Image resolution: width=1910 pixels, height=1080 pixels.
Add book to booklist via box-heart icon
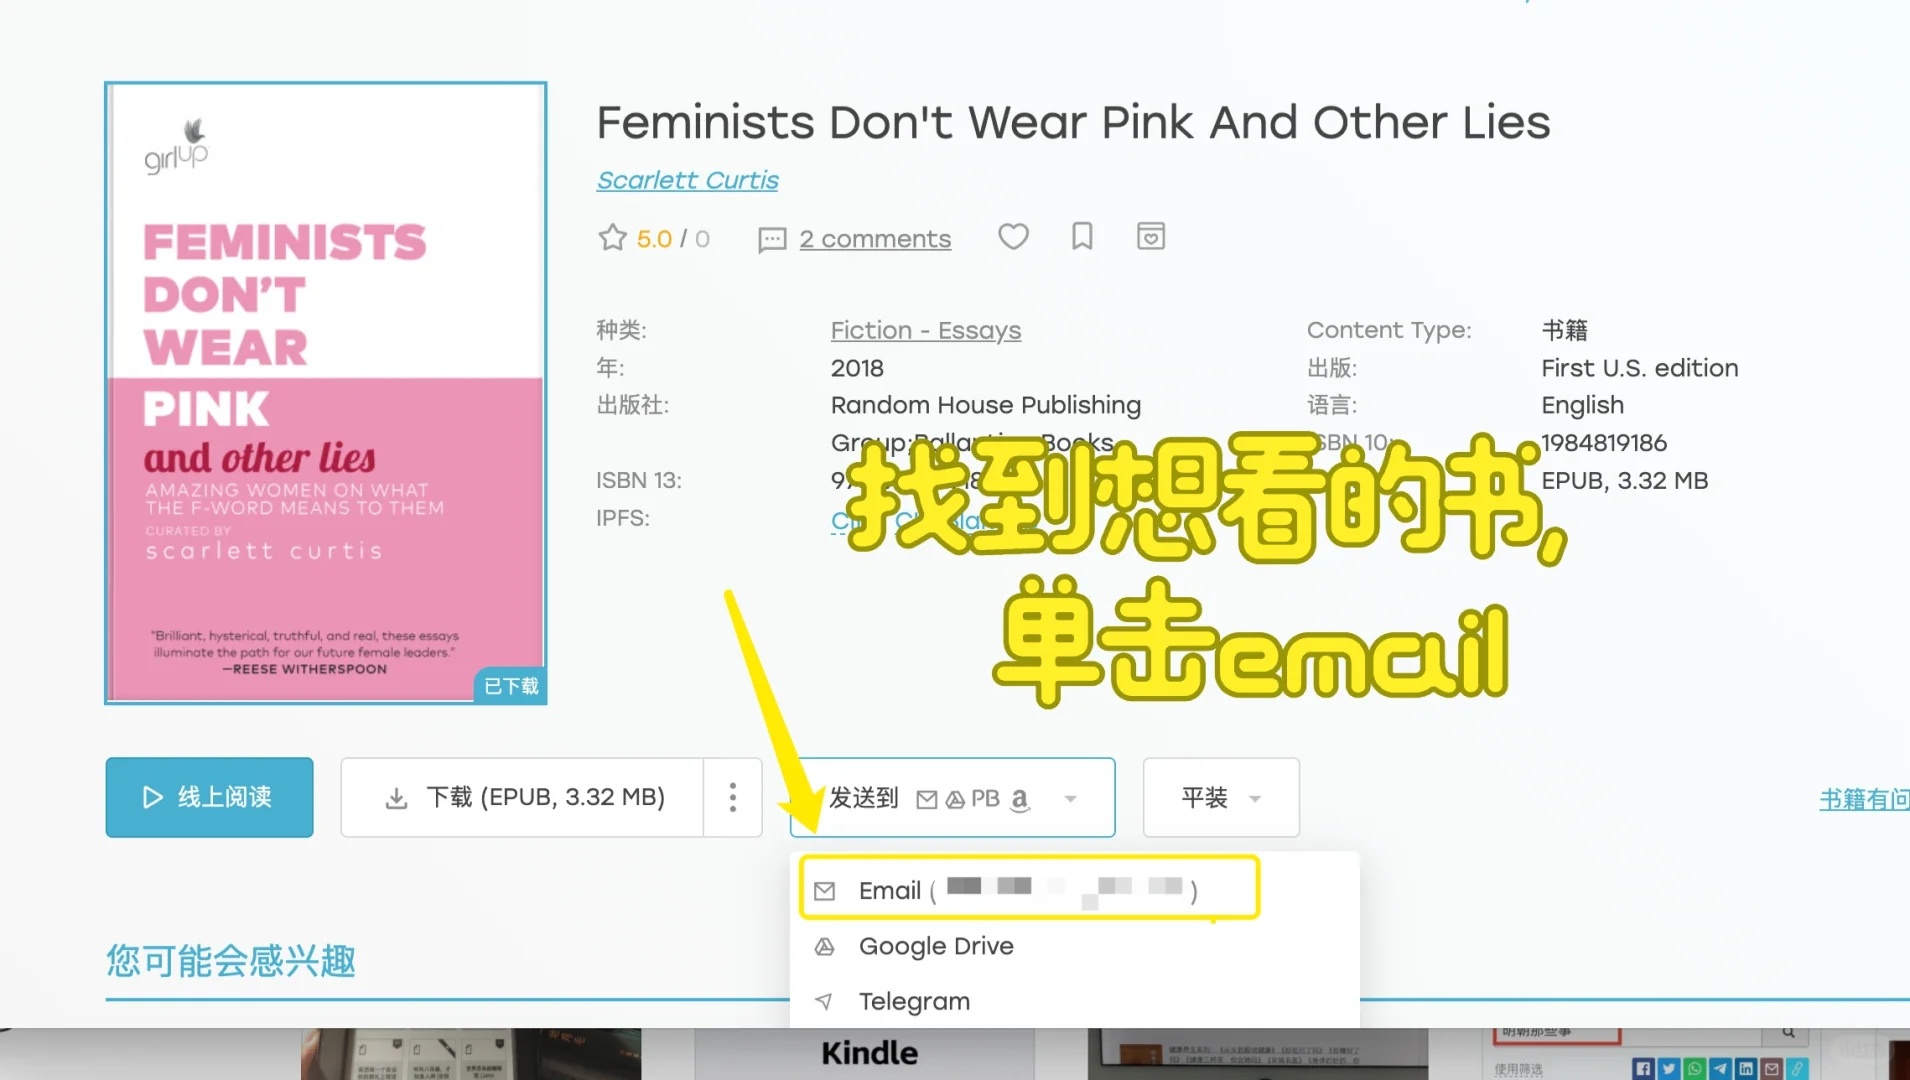click(1151, 237)
